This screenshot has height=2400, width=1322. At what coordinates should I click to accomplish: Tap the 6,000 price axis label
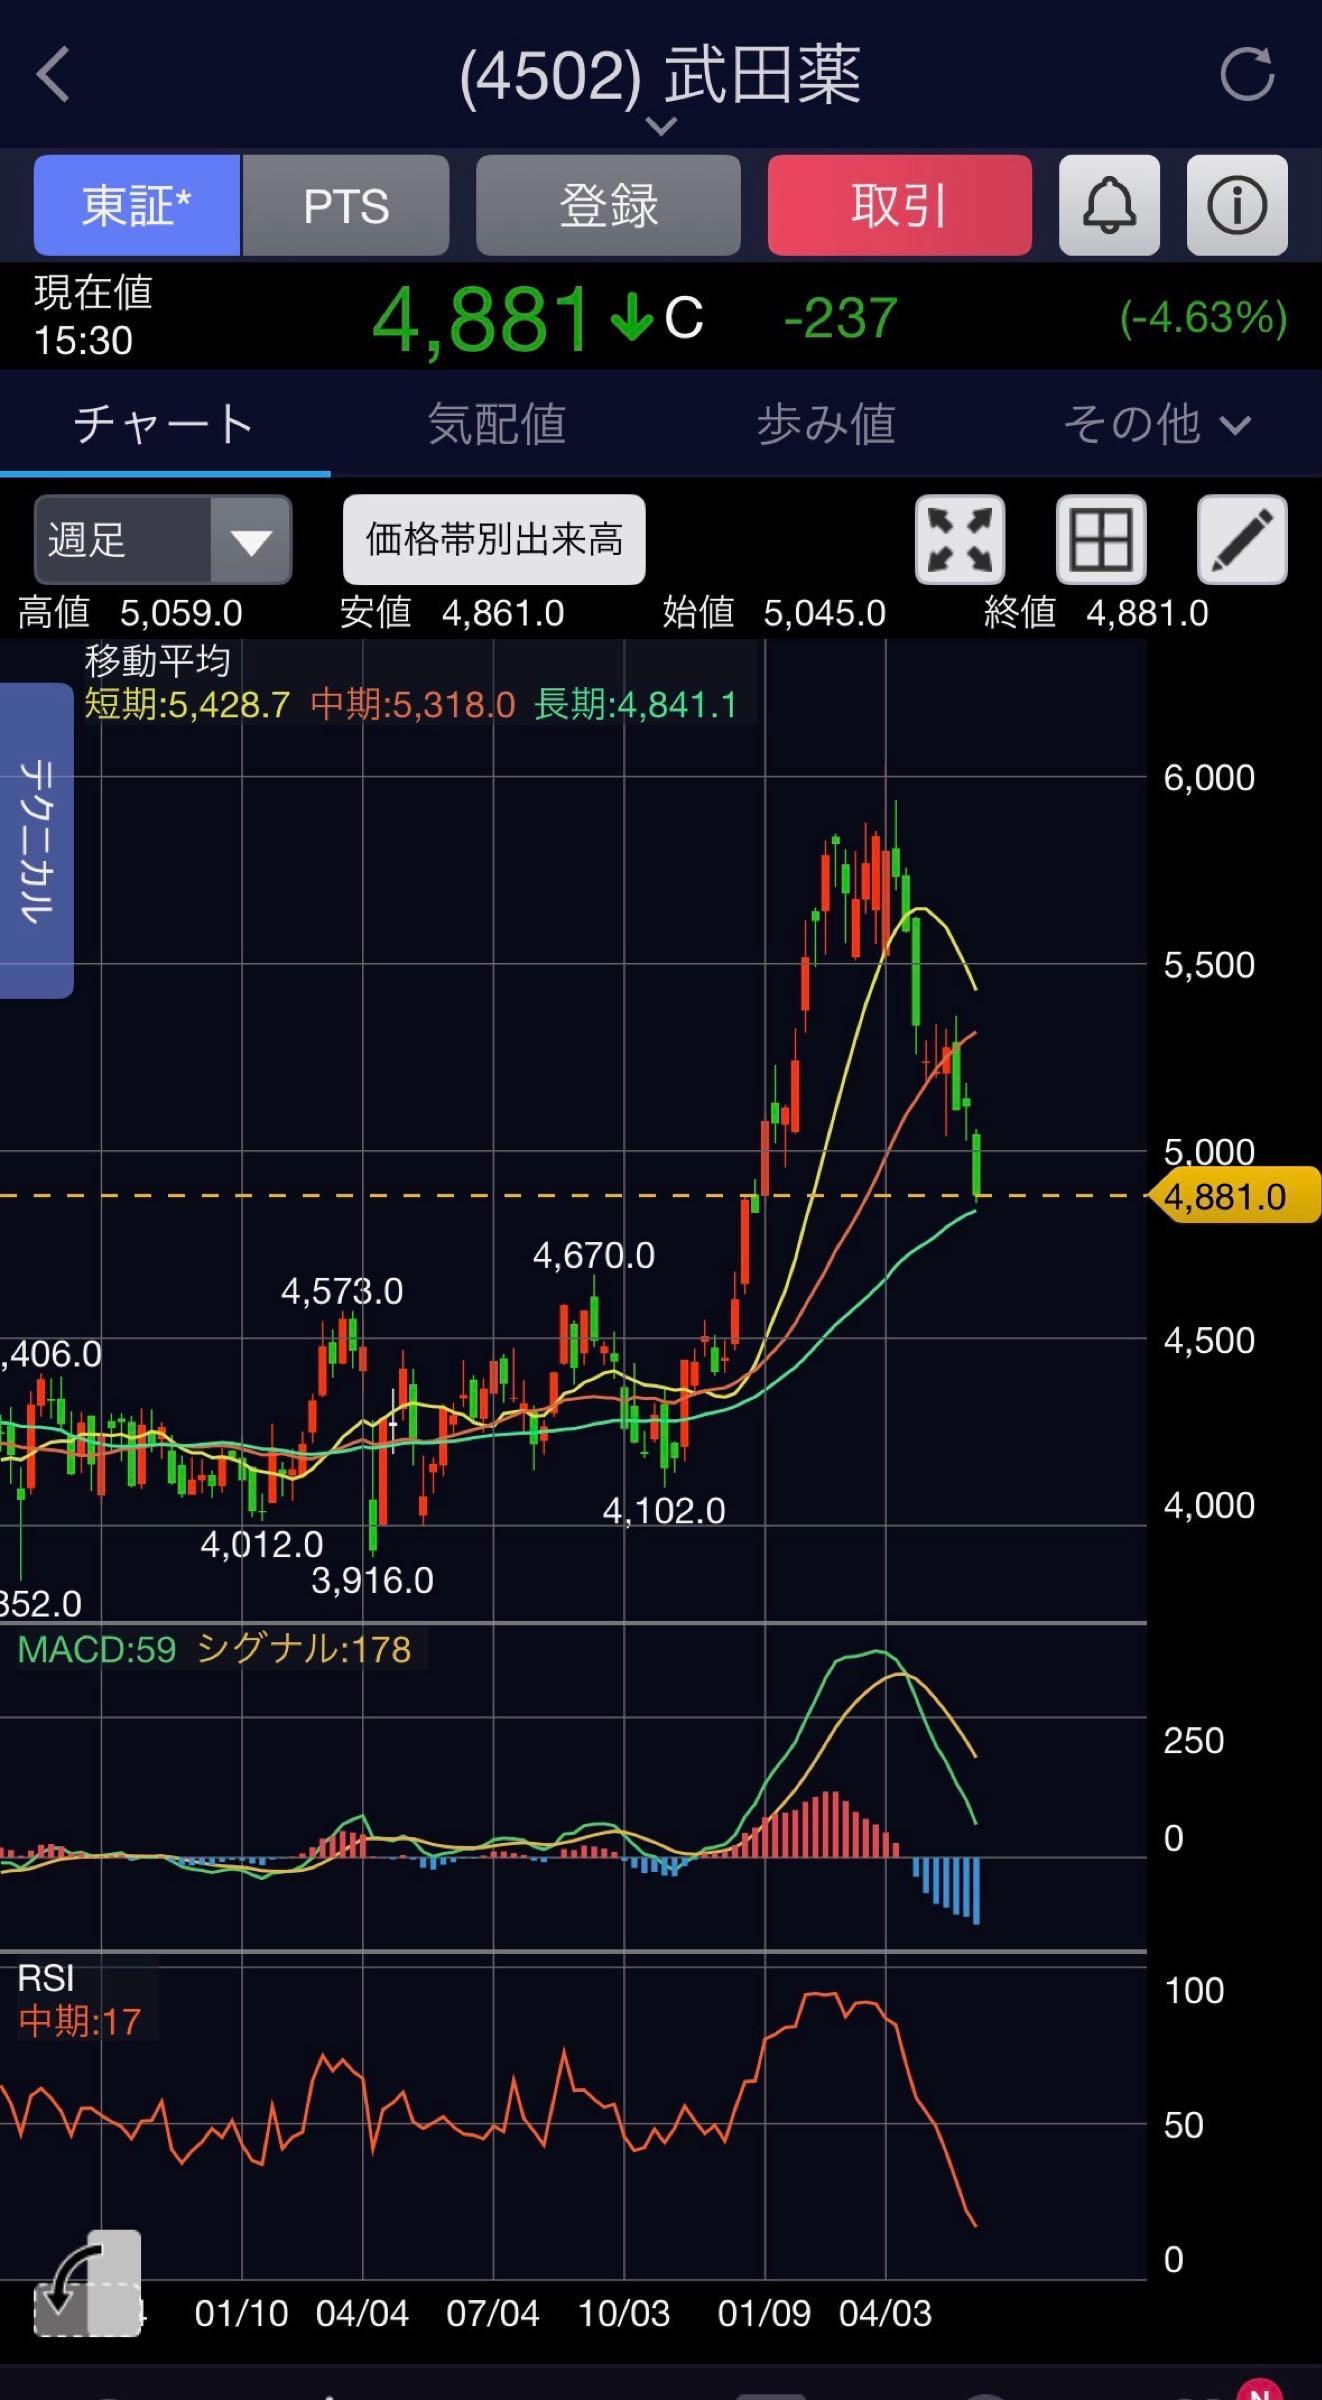(1209, 777)
